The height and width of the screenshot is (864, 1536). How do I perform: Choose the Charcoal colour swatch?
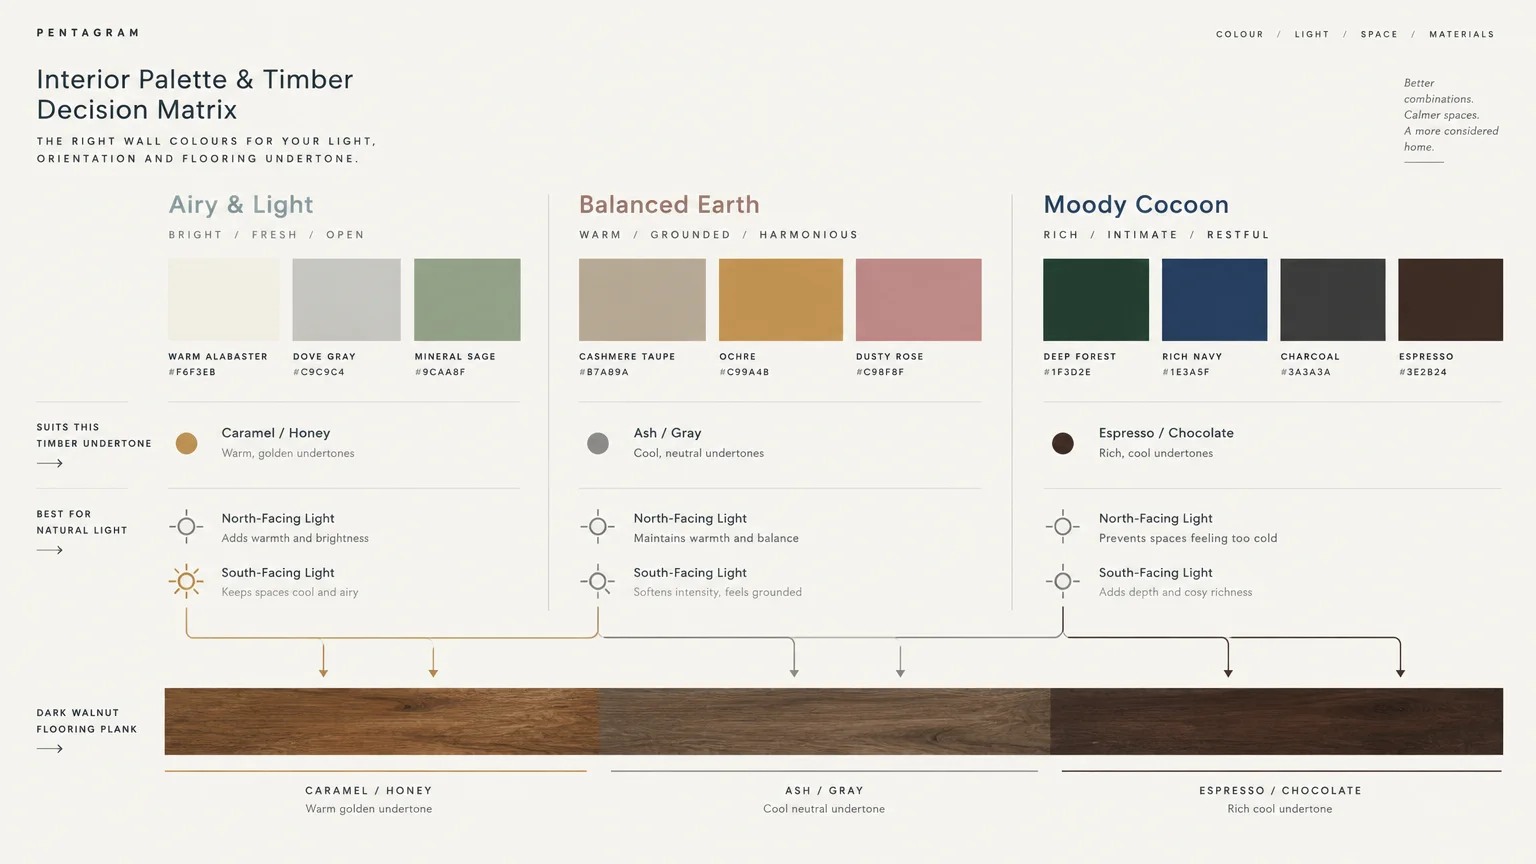tap(1333, 300)
